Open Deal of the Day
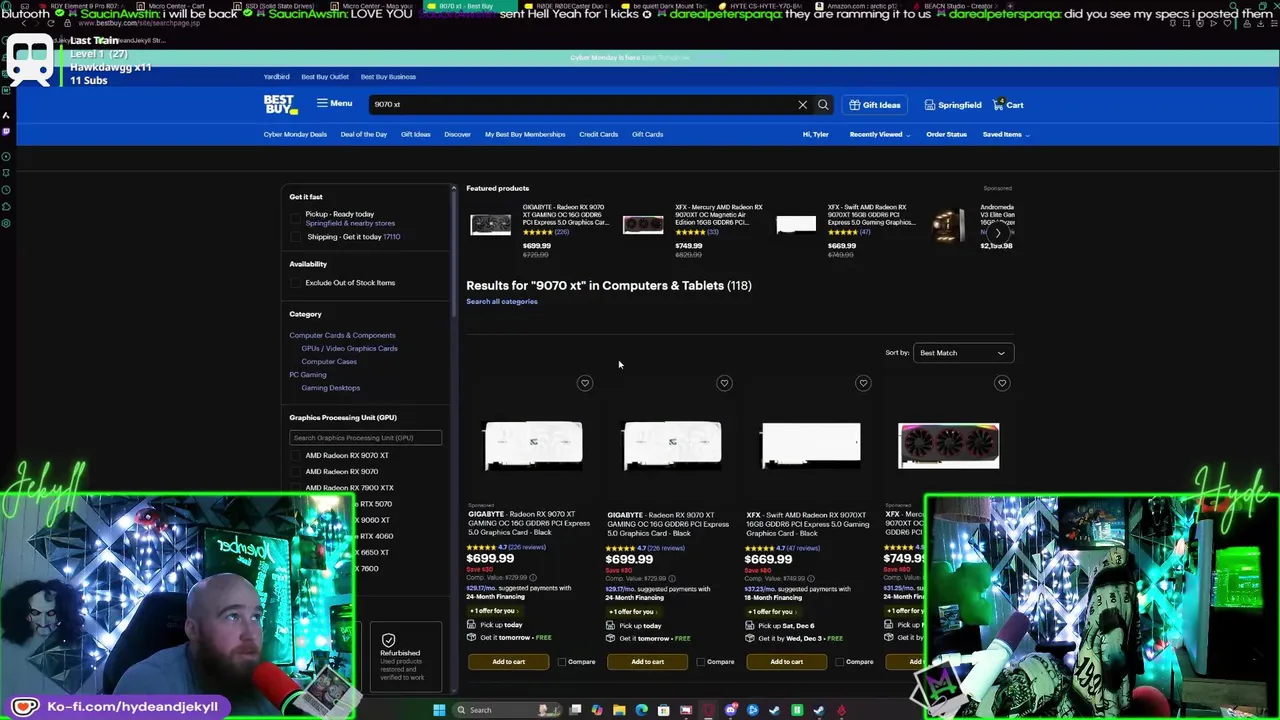 [363, 134]
